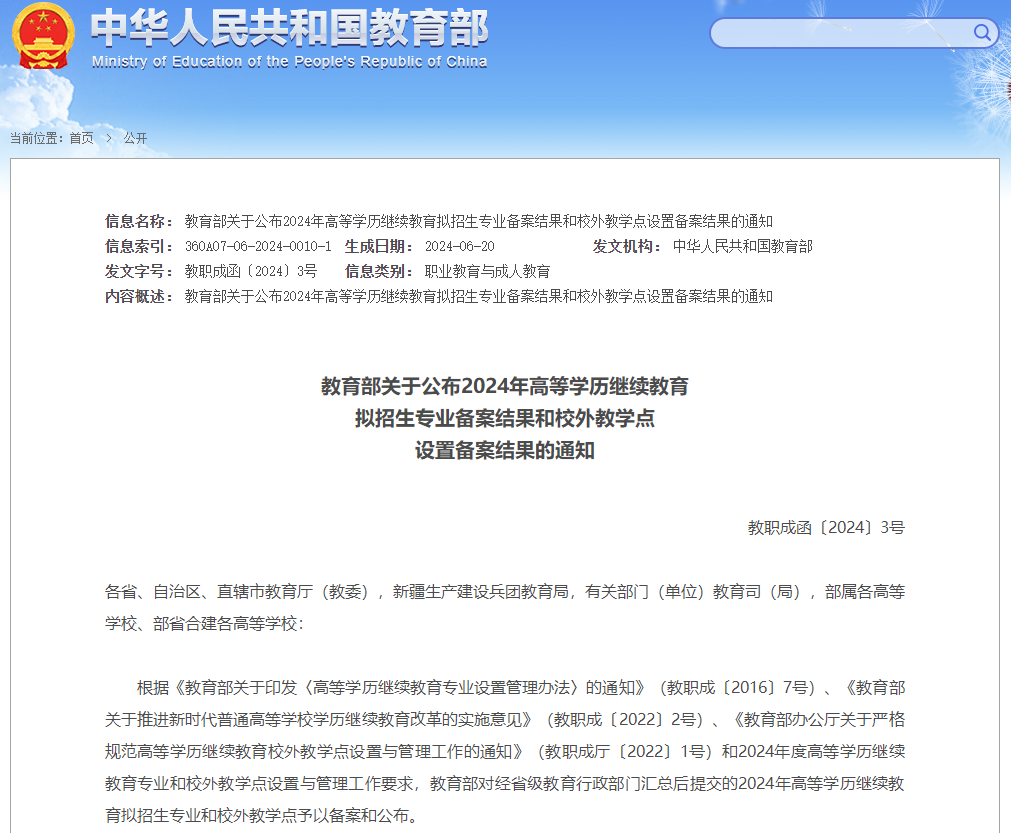Click the addressee line starting 各省、自治区
The width and height of the screenshot is (1011, 833).
(505, 592)
